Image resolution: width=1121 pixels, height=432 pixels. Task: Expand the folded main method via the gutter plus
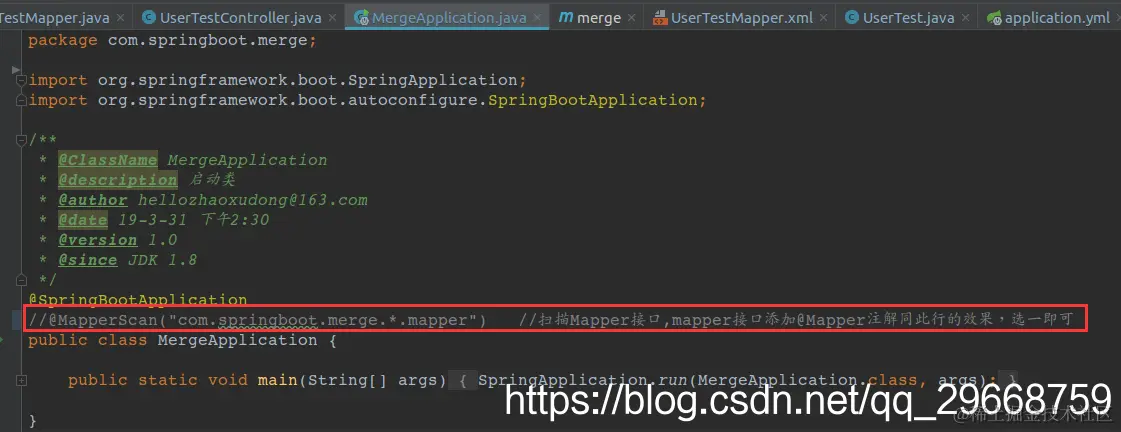tap(21, 381)
